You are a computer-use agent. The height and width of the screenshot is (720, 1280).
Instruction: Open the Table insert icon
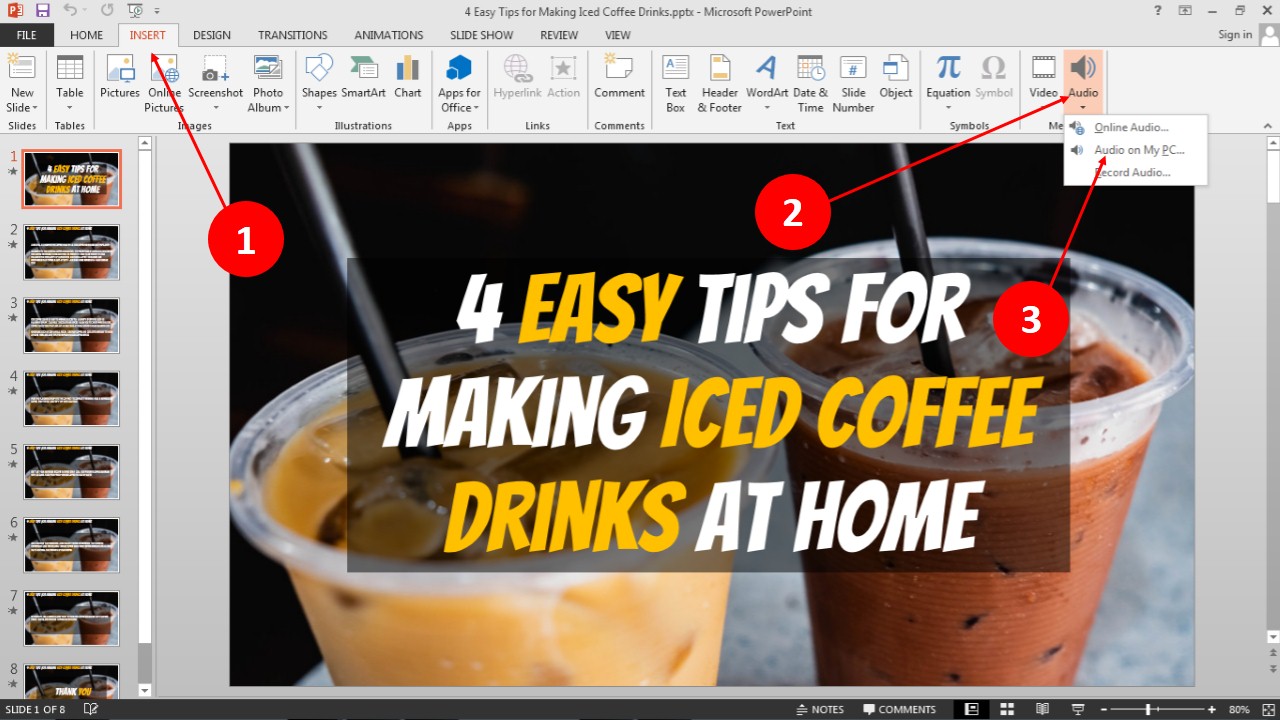pos(70,68)
